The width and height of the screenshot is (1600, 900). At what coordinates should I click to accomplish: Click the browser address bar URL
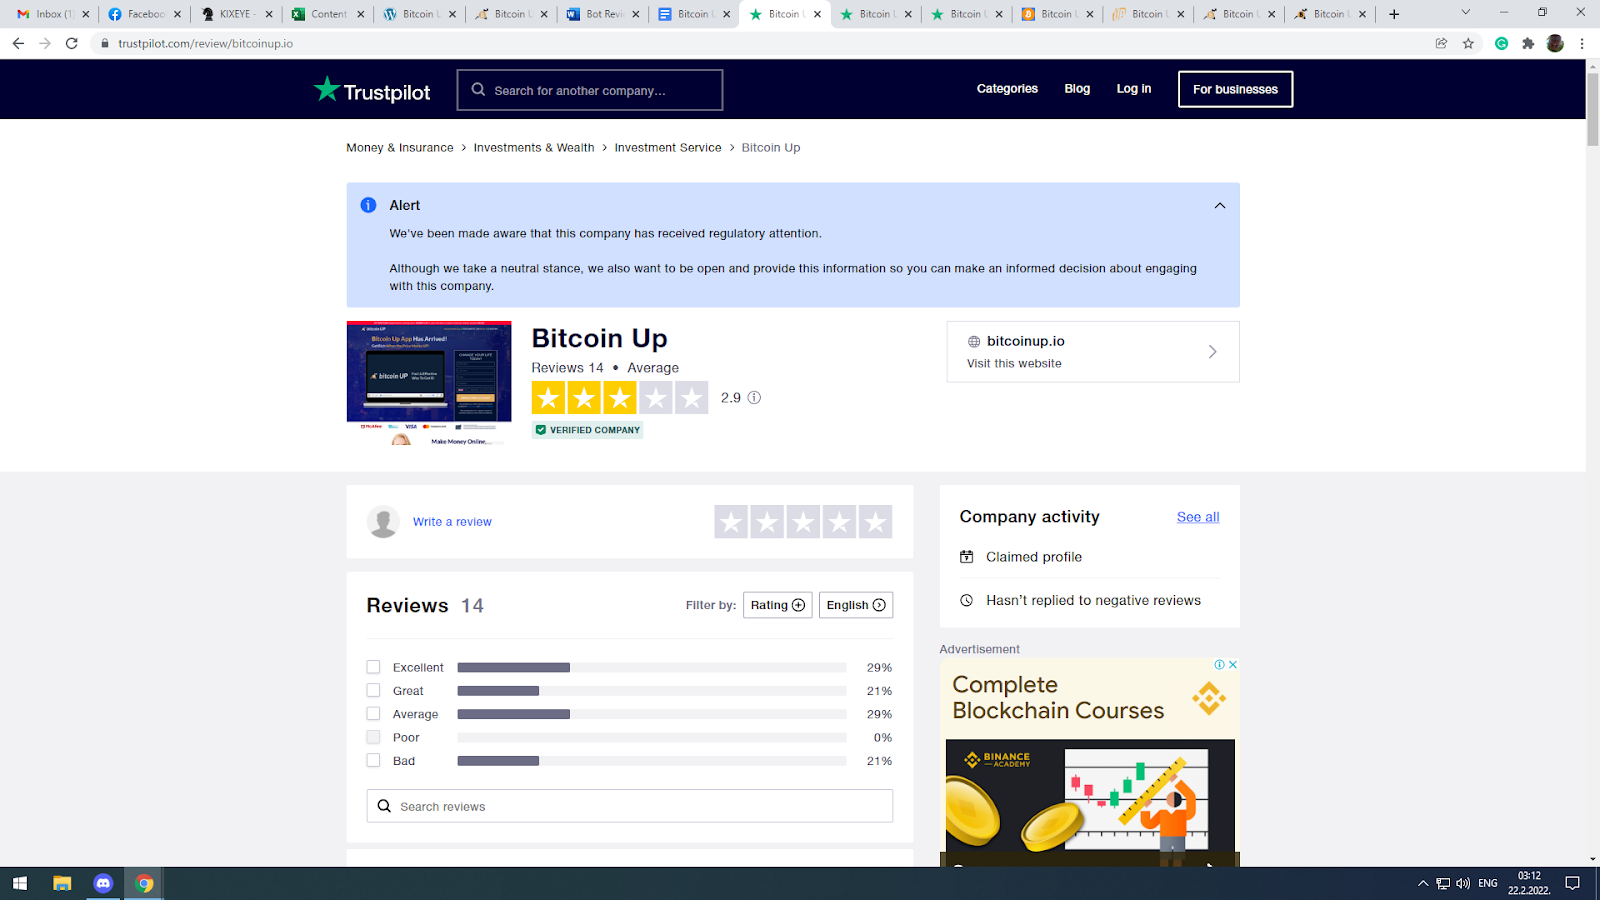coord(205,44)
